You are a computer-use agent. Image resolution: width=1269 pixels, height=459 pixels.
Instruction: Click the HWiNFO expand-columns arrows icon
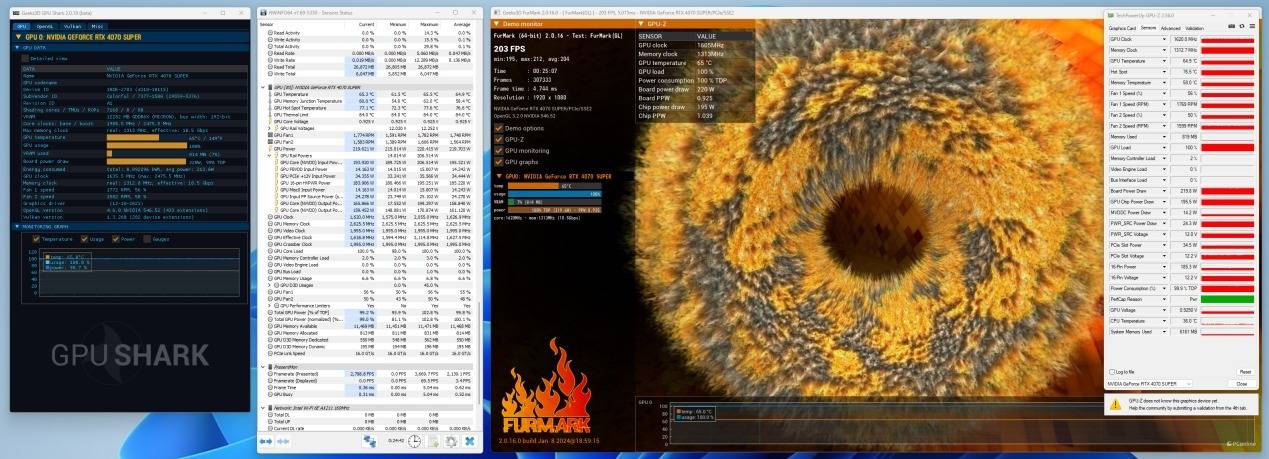click(x=266, y=441)
